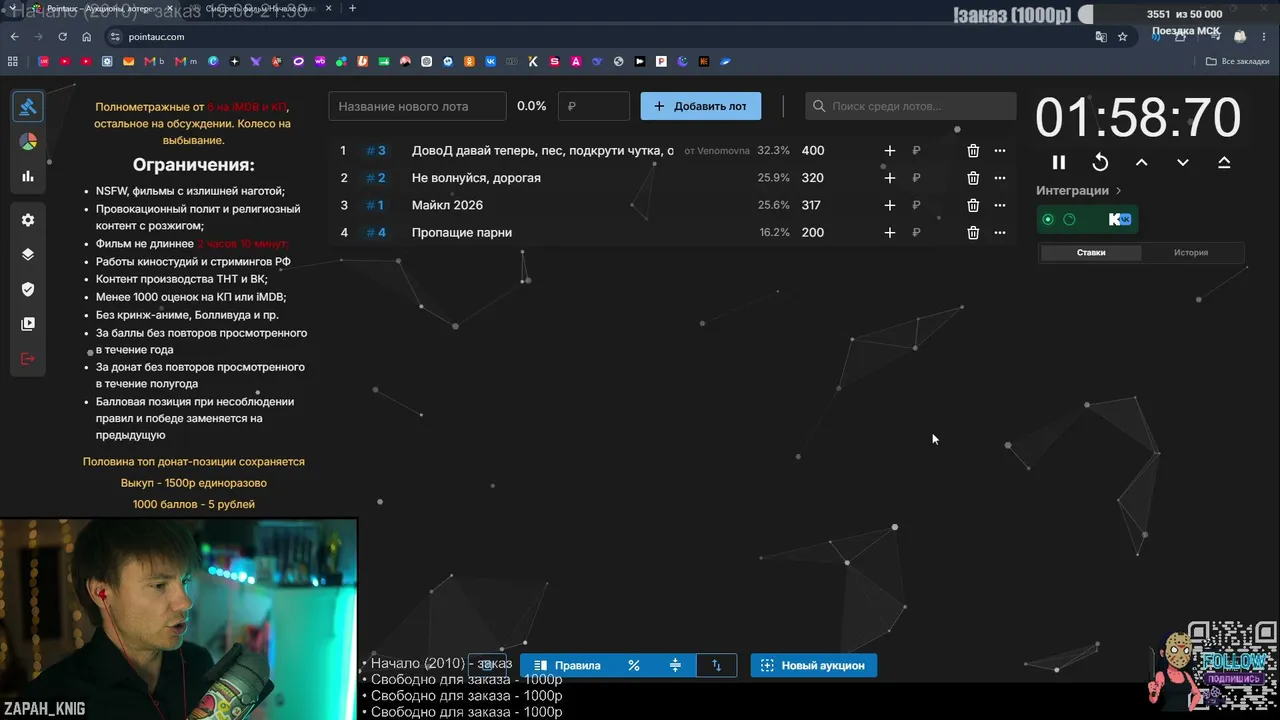Click the double-up timer boost icon
This screenshot has height=720, width=1280.
tap(1224, 163)
